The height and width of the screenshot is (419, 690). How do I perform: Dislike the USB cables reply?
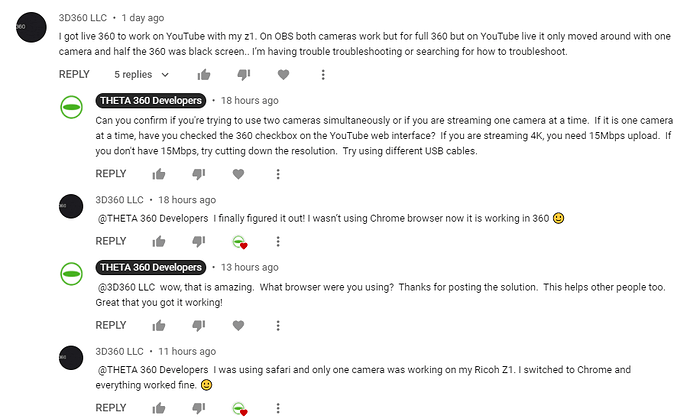click(x=199, y=174)
